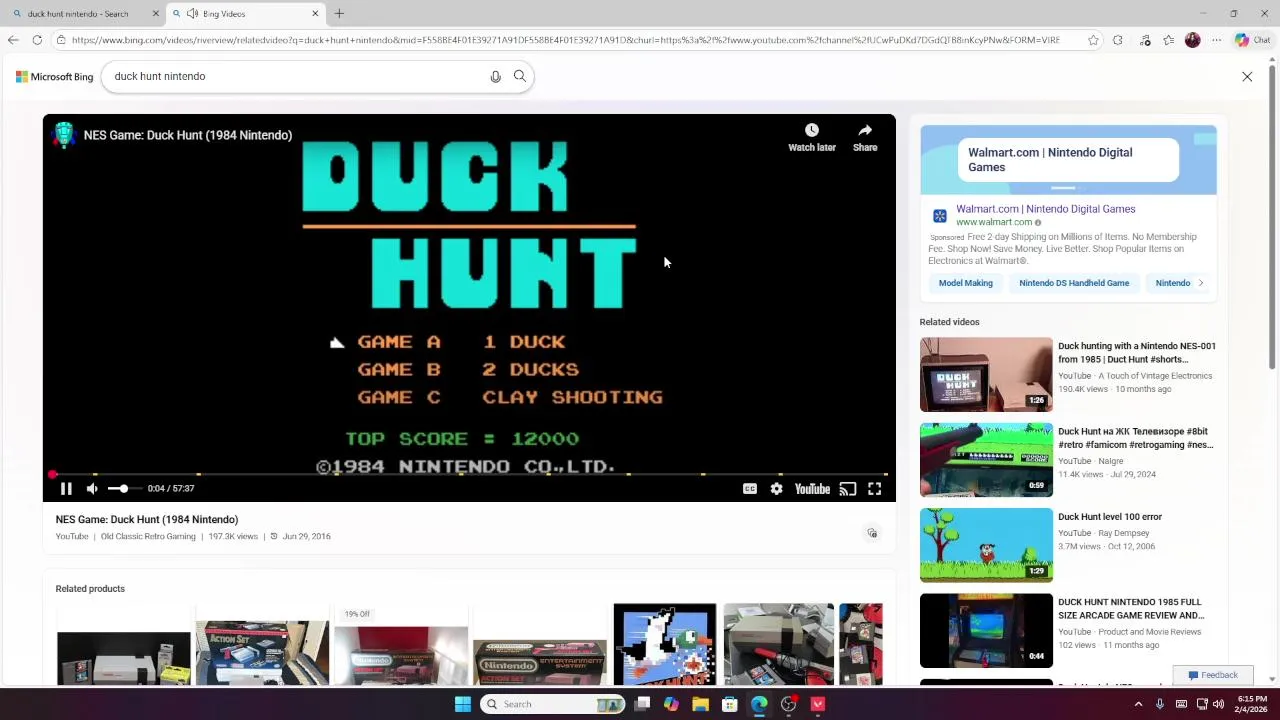The height and width of the screenshot is (720, 1280).
Task: Click the save icon beside the video info
Action: pyautogui.click(x=872, y=533)
